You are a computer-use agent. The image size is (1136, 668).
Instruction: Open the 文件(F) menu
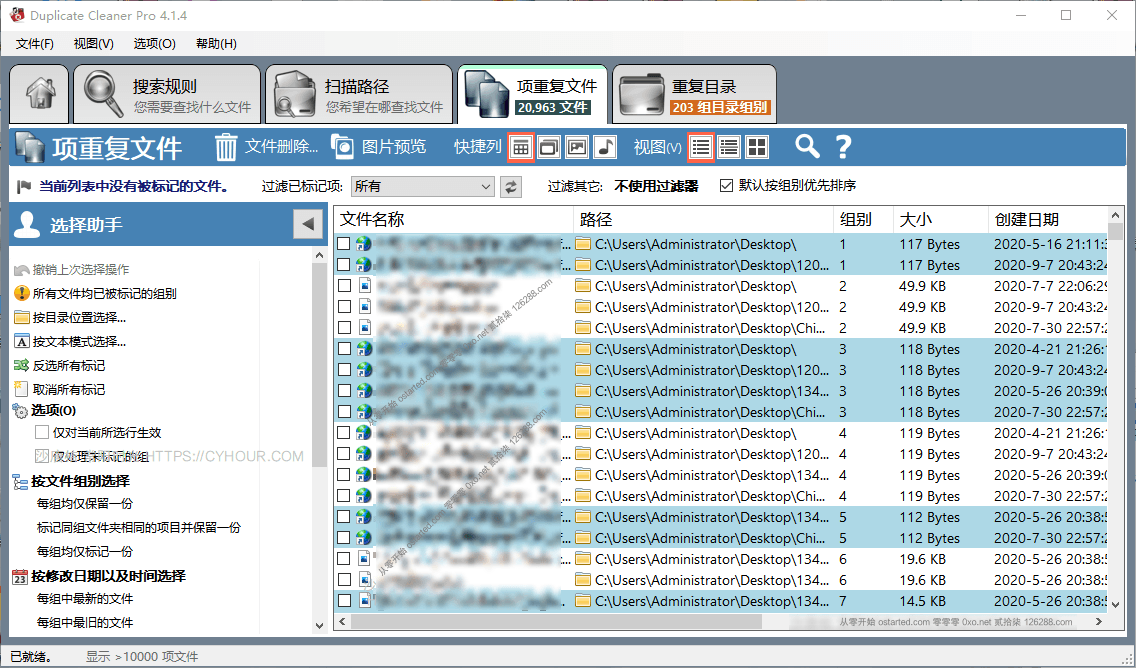pyautogui.click(x=35, y=43)
